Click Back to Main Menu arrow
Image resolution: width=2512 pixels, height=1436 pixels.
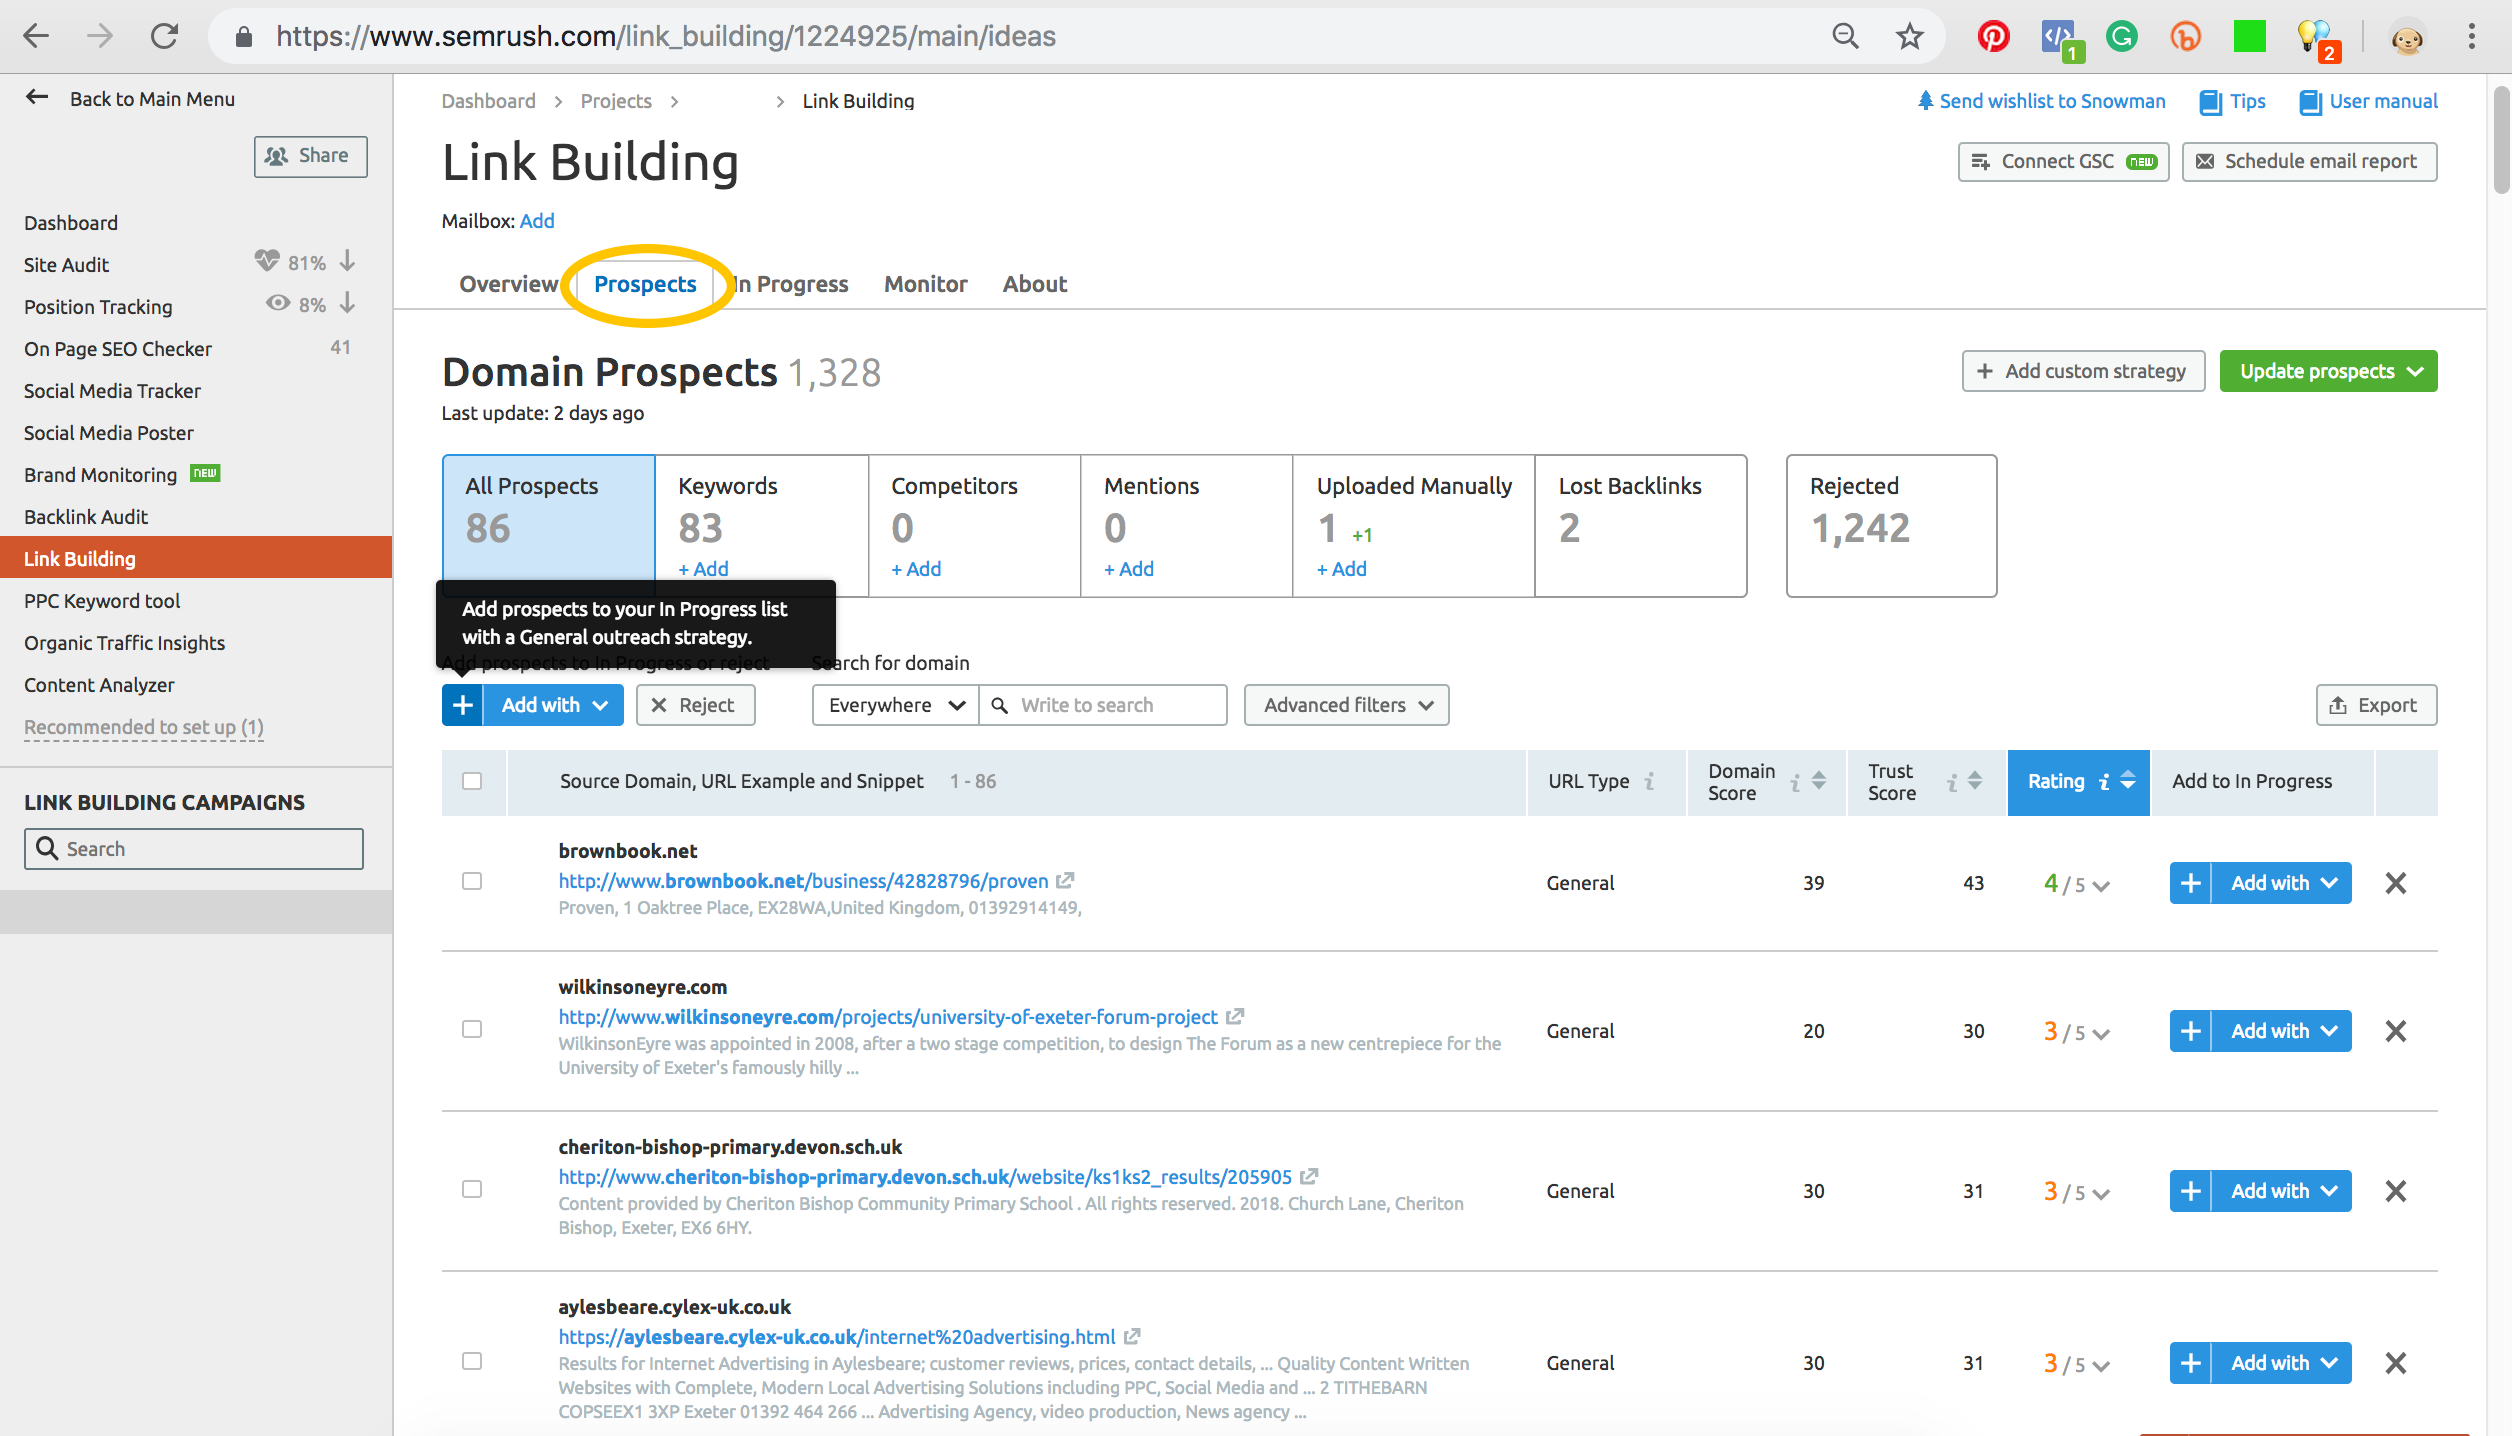pyautogui.click(x=37, y=97)
